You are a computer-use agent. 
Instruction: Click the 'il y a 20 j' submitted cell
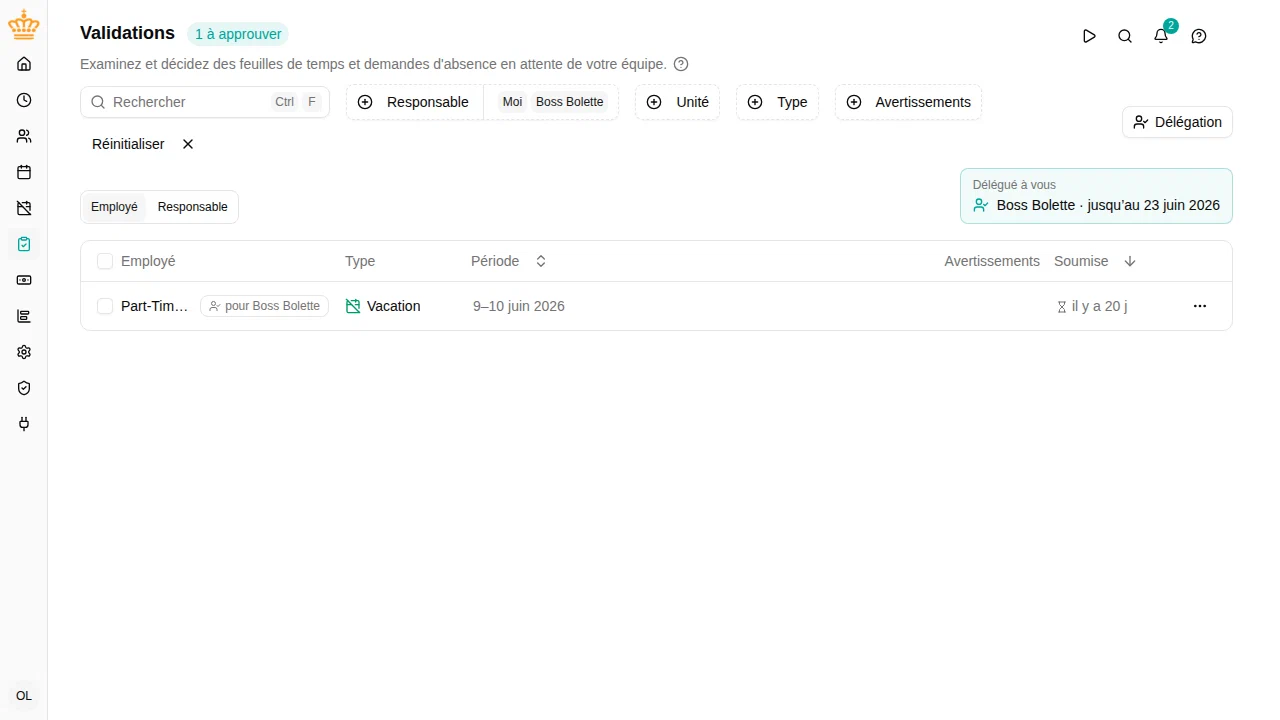(1092, 306)
